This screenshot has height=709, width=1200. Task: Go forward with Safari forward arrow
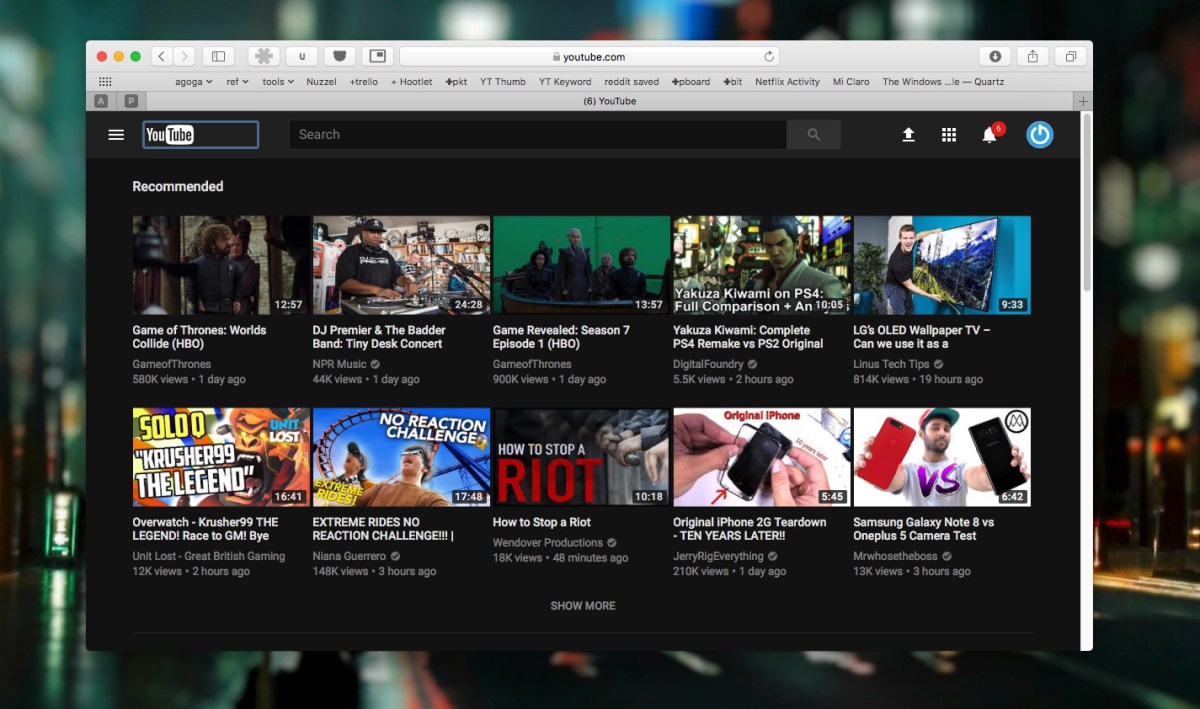[x=185, y=56]
